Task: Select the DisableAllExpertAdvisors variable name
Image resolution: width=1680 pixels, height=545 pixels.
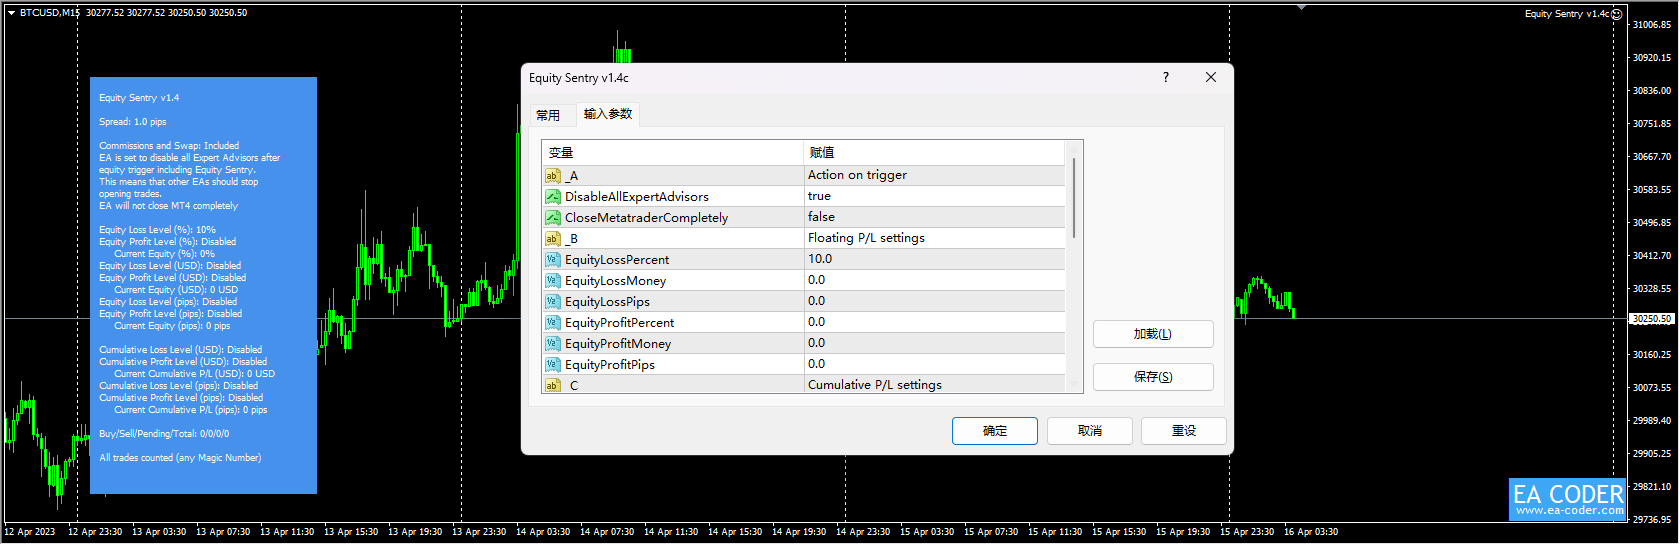Action: (637, 197)
